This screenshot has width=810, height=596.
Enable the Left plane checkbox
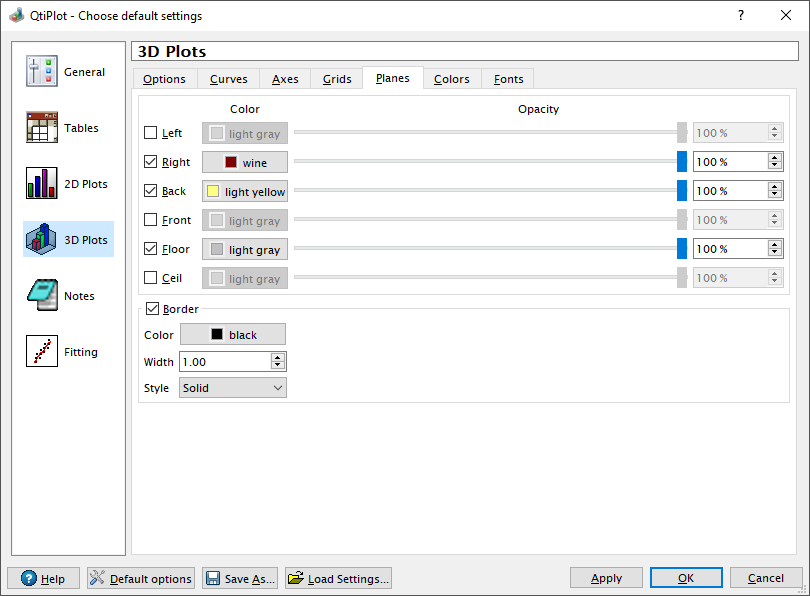click(151, 133)
